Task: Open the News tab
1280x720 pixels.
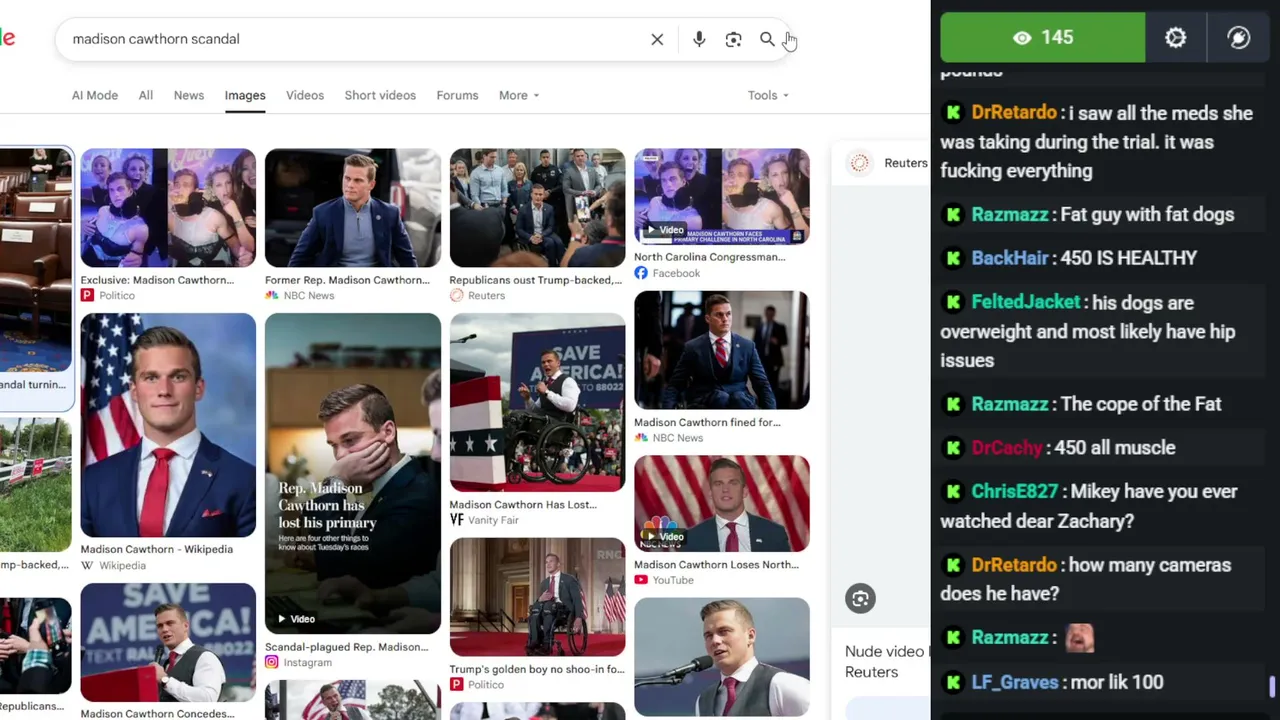Action: (189, 95)
